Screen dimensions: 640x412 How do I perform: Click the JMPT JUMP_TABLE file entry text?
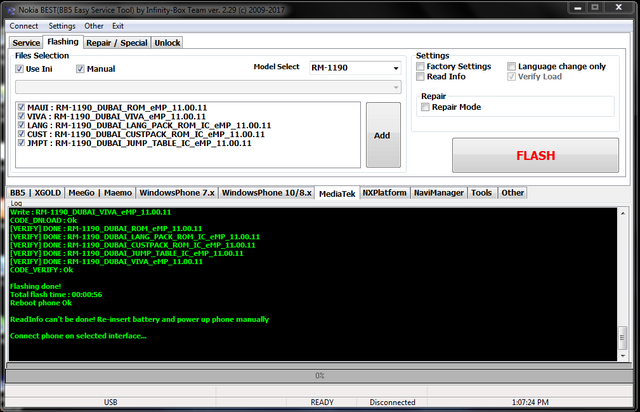139,143
